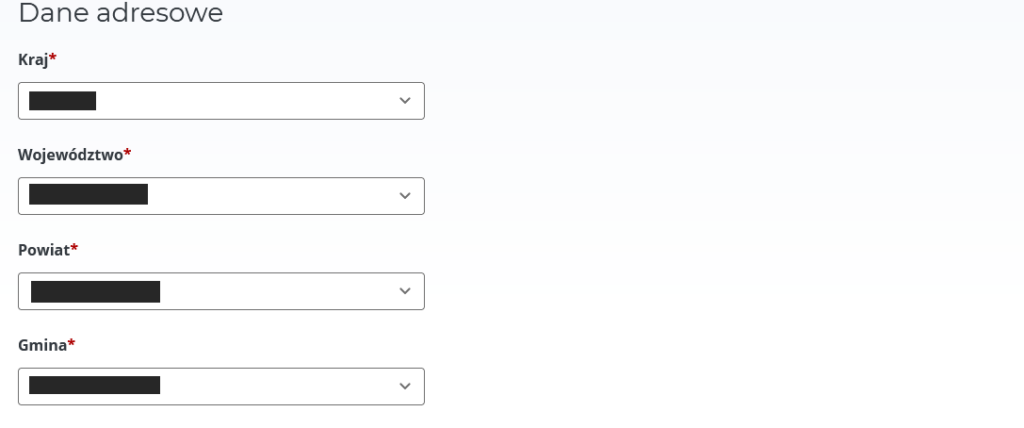
Task: Click the "Dane adresowe" section heading
Action: coord(120,14)
